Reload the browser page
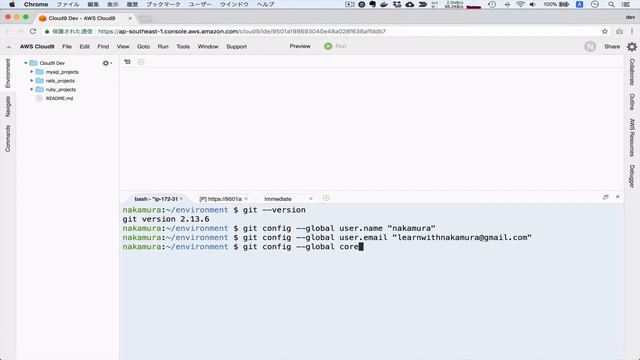The height and width of the screenshot is (360, 640). pyautogui.click(x=33, y=31)
